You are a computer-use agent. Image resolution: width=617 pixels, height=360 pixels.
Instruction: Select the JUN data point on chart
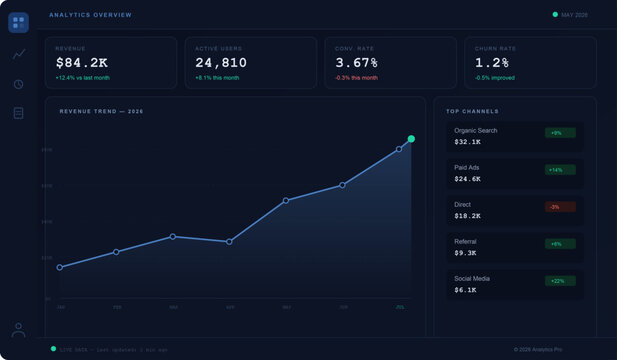(342, 185)
